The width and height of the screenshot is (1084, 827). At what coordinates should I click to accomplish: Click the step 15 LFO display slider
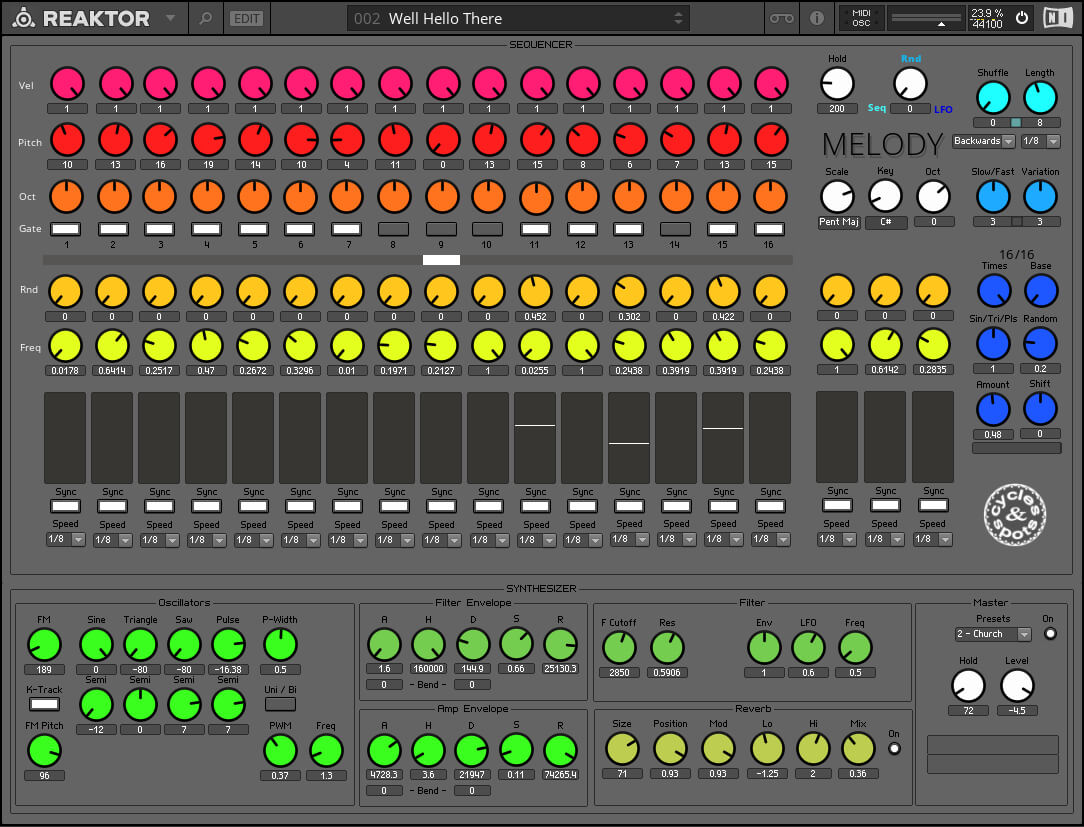[723, 438]
